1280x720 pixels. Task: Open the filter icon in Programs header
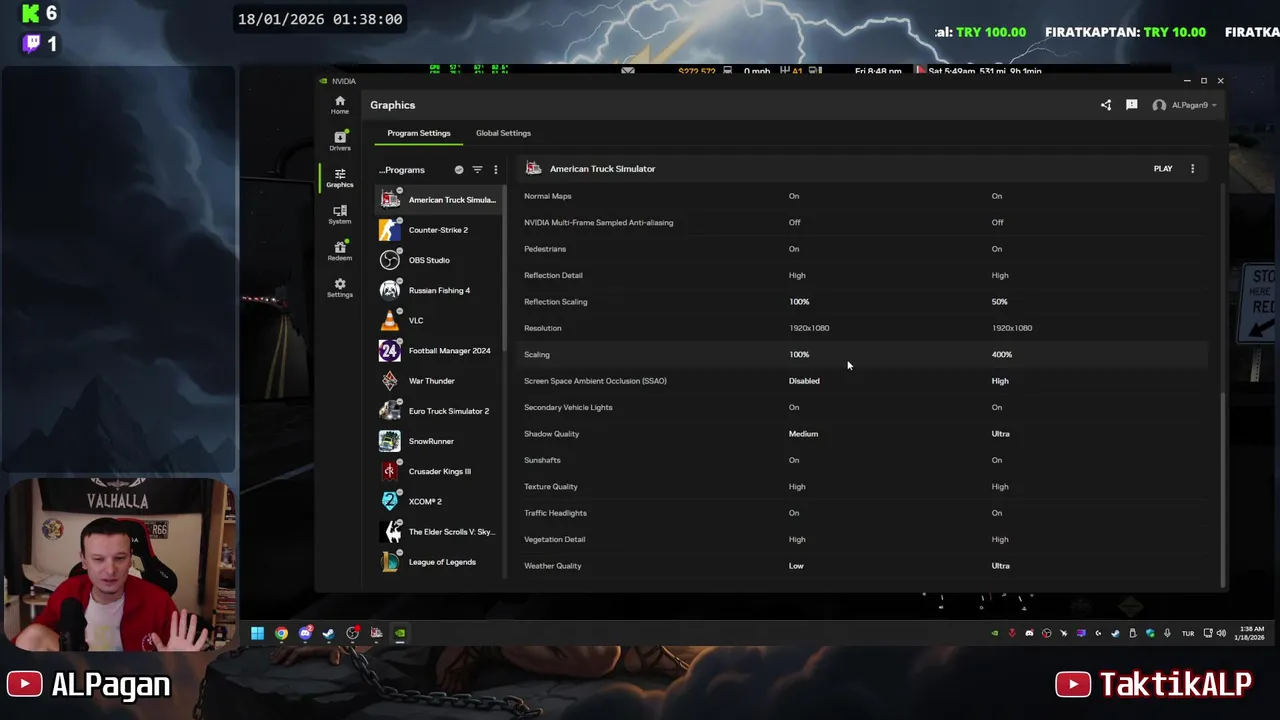click(x=477, y=170)
